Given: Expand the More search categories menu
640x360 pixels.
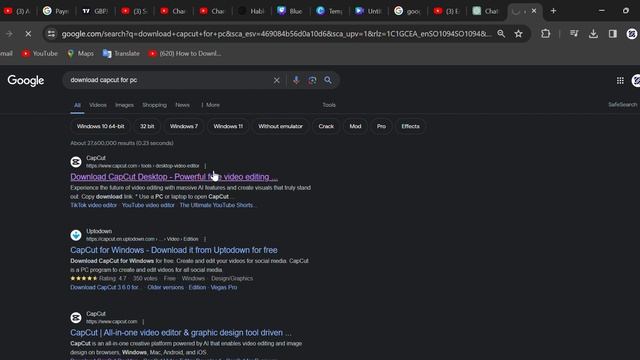Looking at the screenshot, I should point(211,105).
